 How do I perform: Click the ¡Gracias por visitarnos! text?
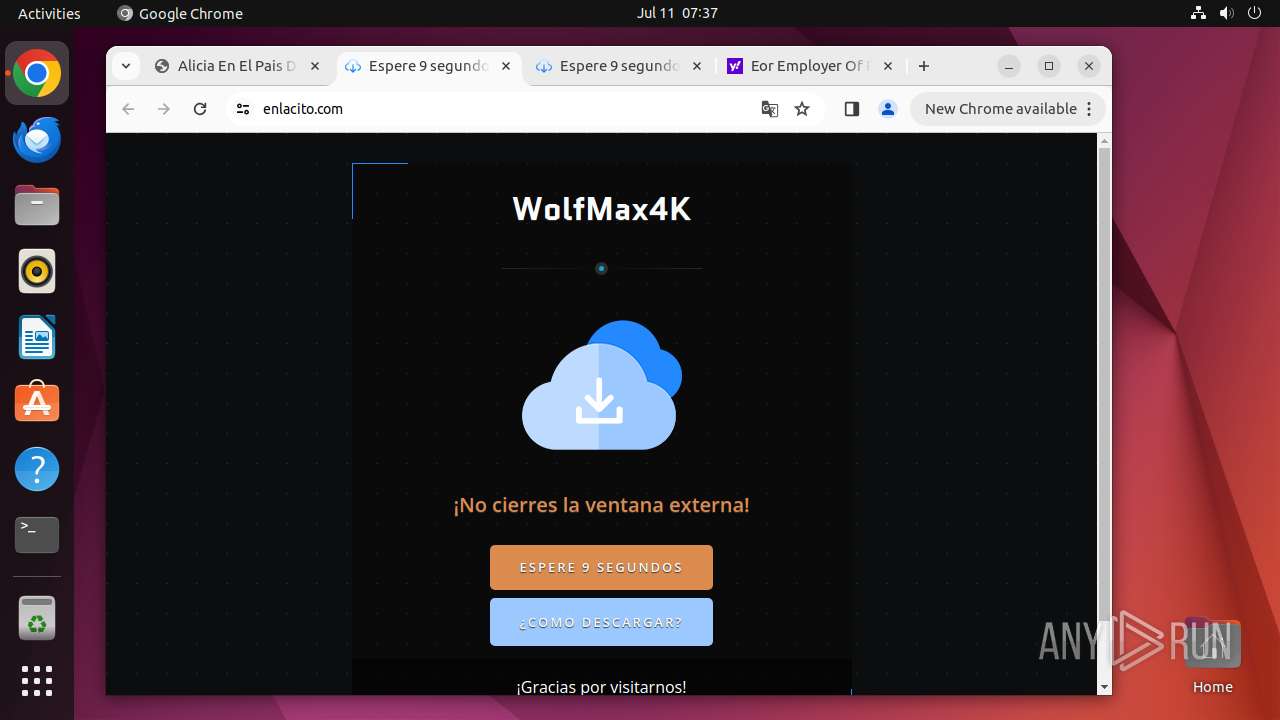601,687
